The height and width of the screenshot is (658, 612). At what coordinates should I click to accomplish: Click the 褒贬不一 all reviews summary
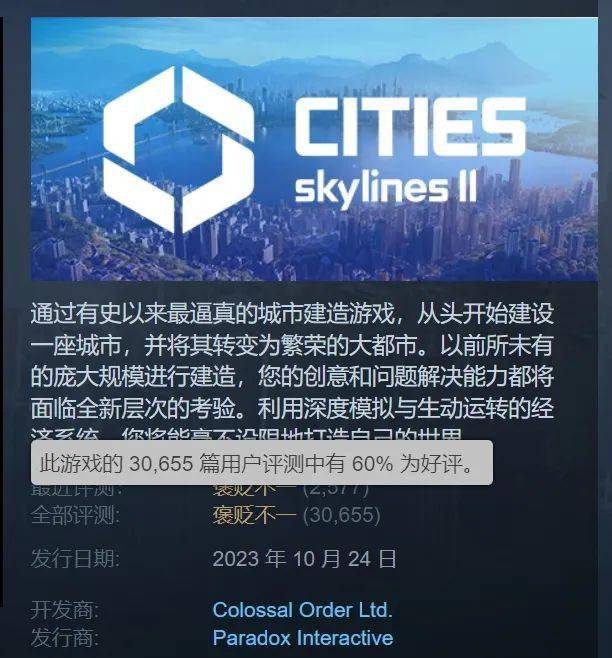(254, 515)
